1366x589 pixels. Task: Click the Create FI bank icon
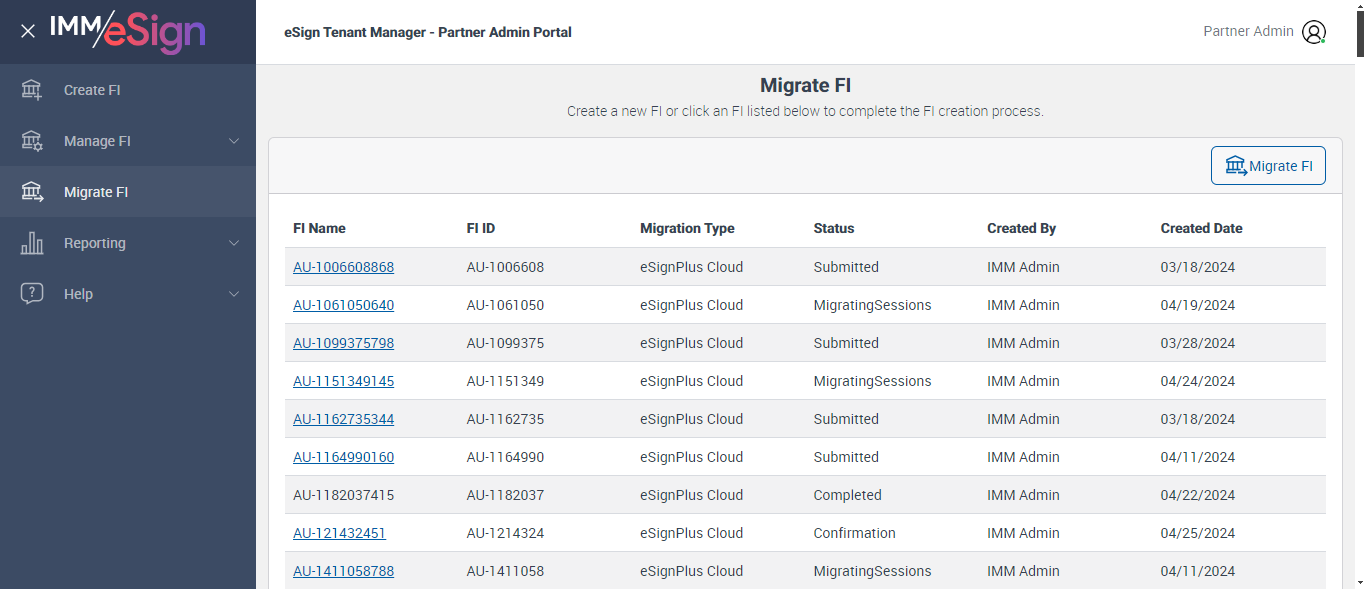pyautogui.click(x=32, y=90)
